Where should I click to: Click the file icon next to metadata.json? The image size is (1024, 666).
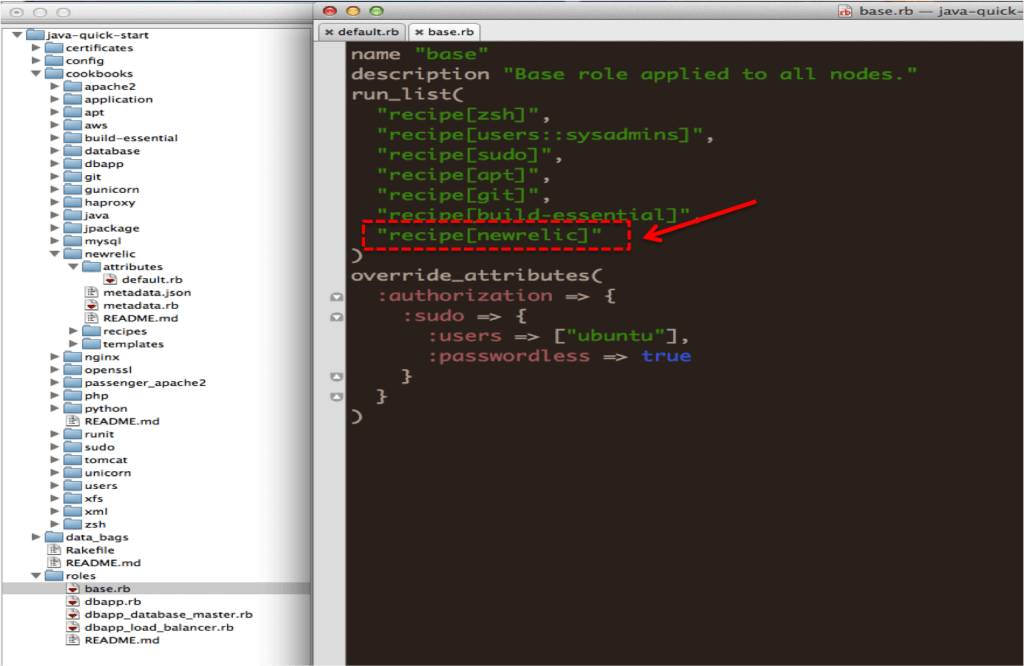[x=92, y=293]
